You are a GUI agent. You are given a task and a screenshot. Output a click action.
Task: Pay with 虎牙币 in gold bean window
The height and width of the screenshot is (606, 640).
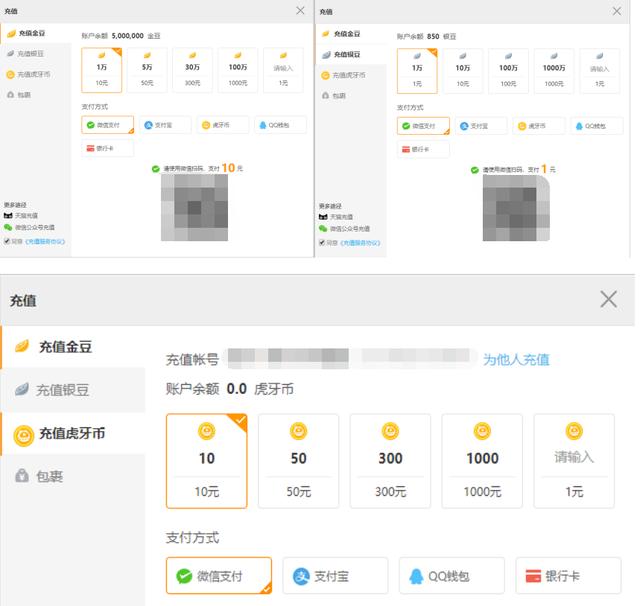click(222, 125)
